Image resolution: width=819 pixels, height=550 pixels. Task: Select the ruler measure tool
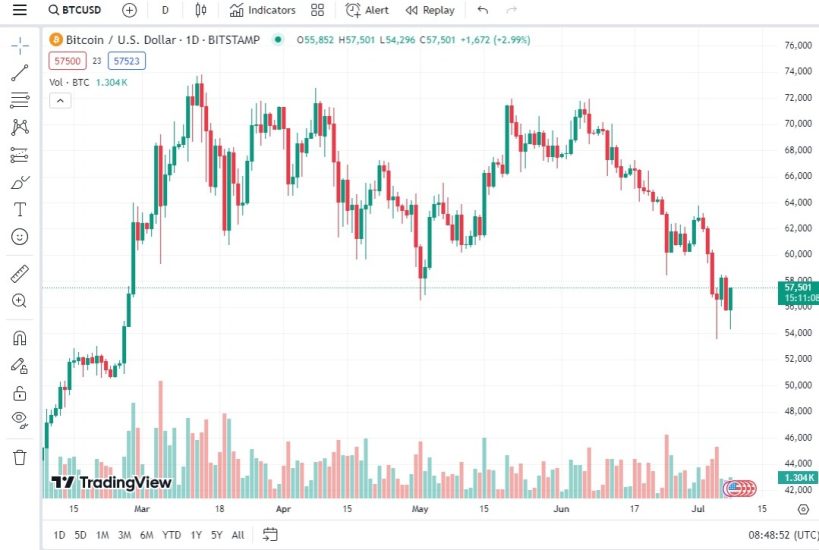click(x=20, y=273)
